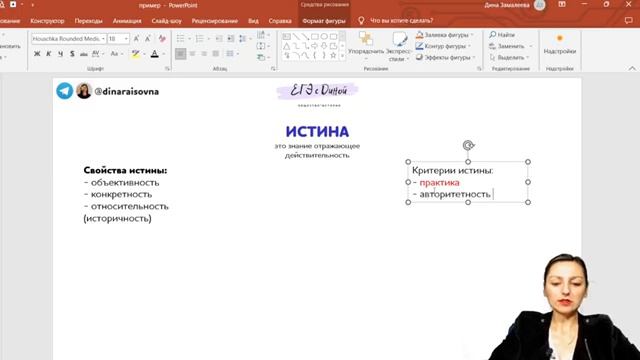Open comments icon in ribbon corner

point(628,20)
